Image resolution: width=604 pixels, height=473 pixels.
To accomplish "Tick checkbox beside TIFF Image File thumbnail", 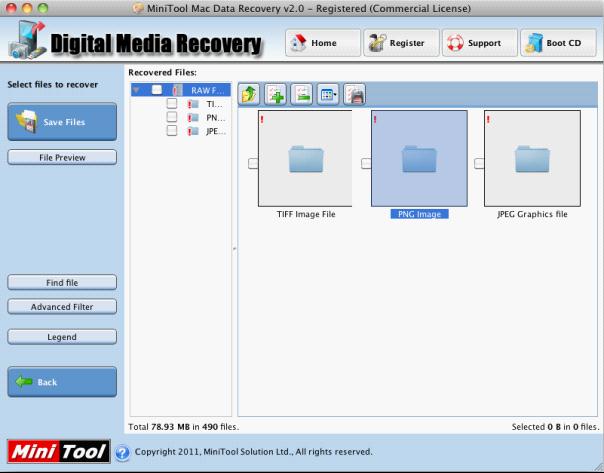I will 253,163.
